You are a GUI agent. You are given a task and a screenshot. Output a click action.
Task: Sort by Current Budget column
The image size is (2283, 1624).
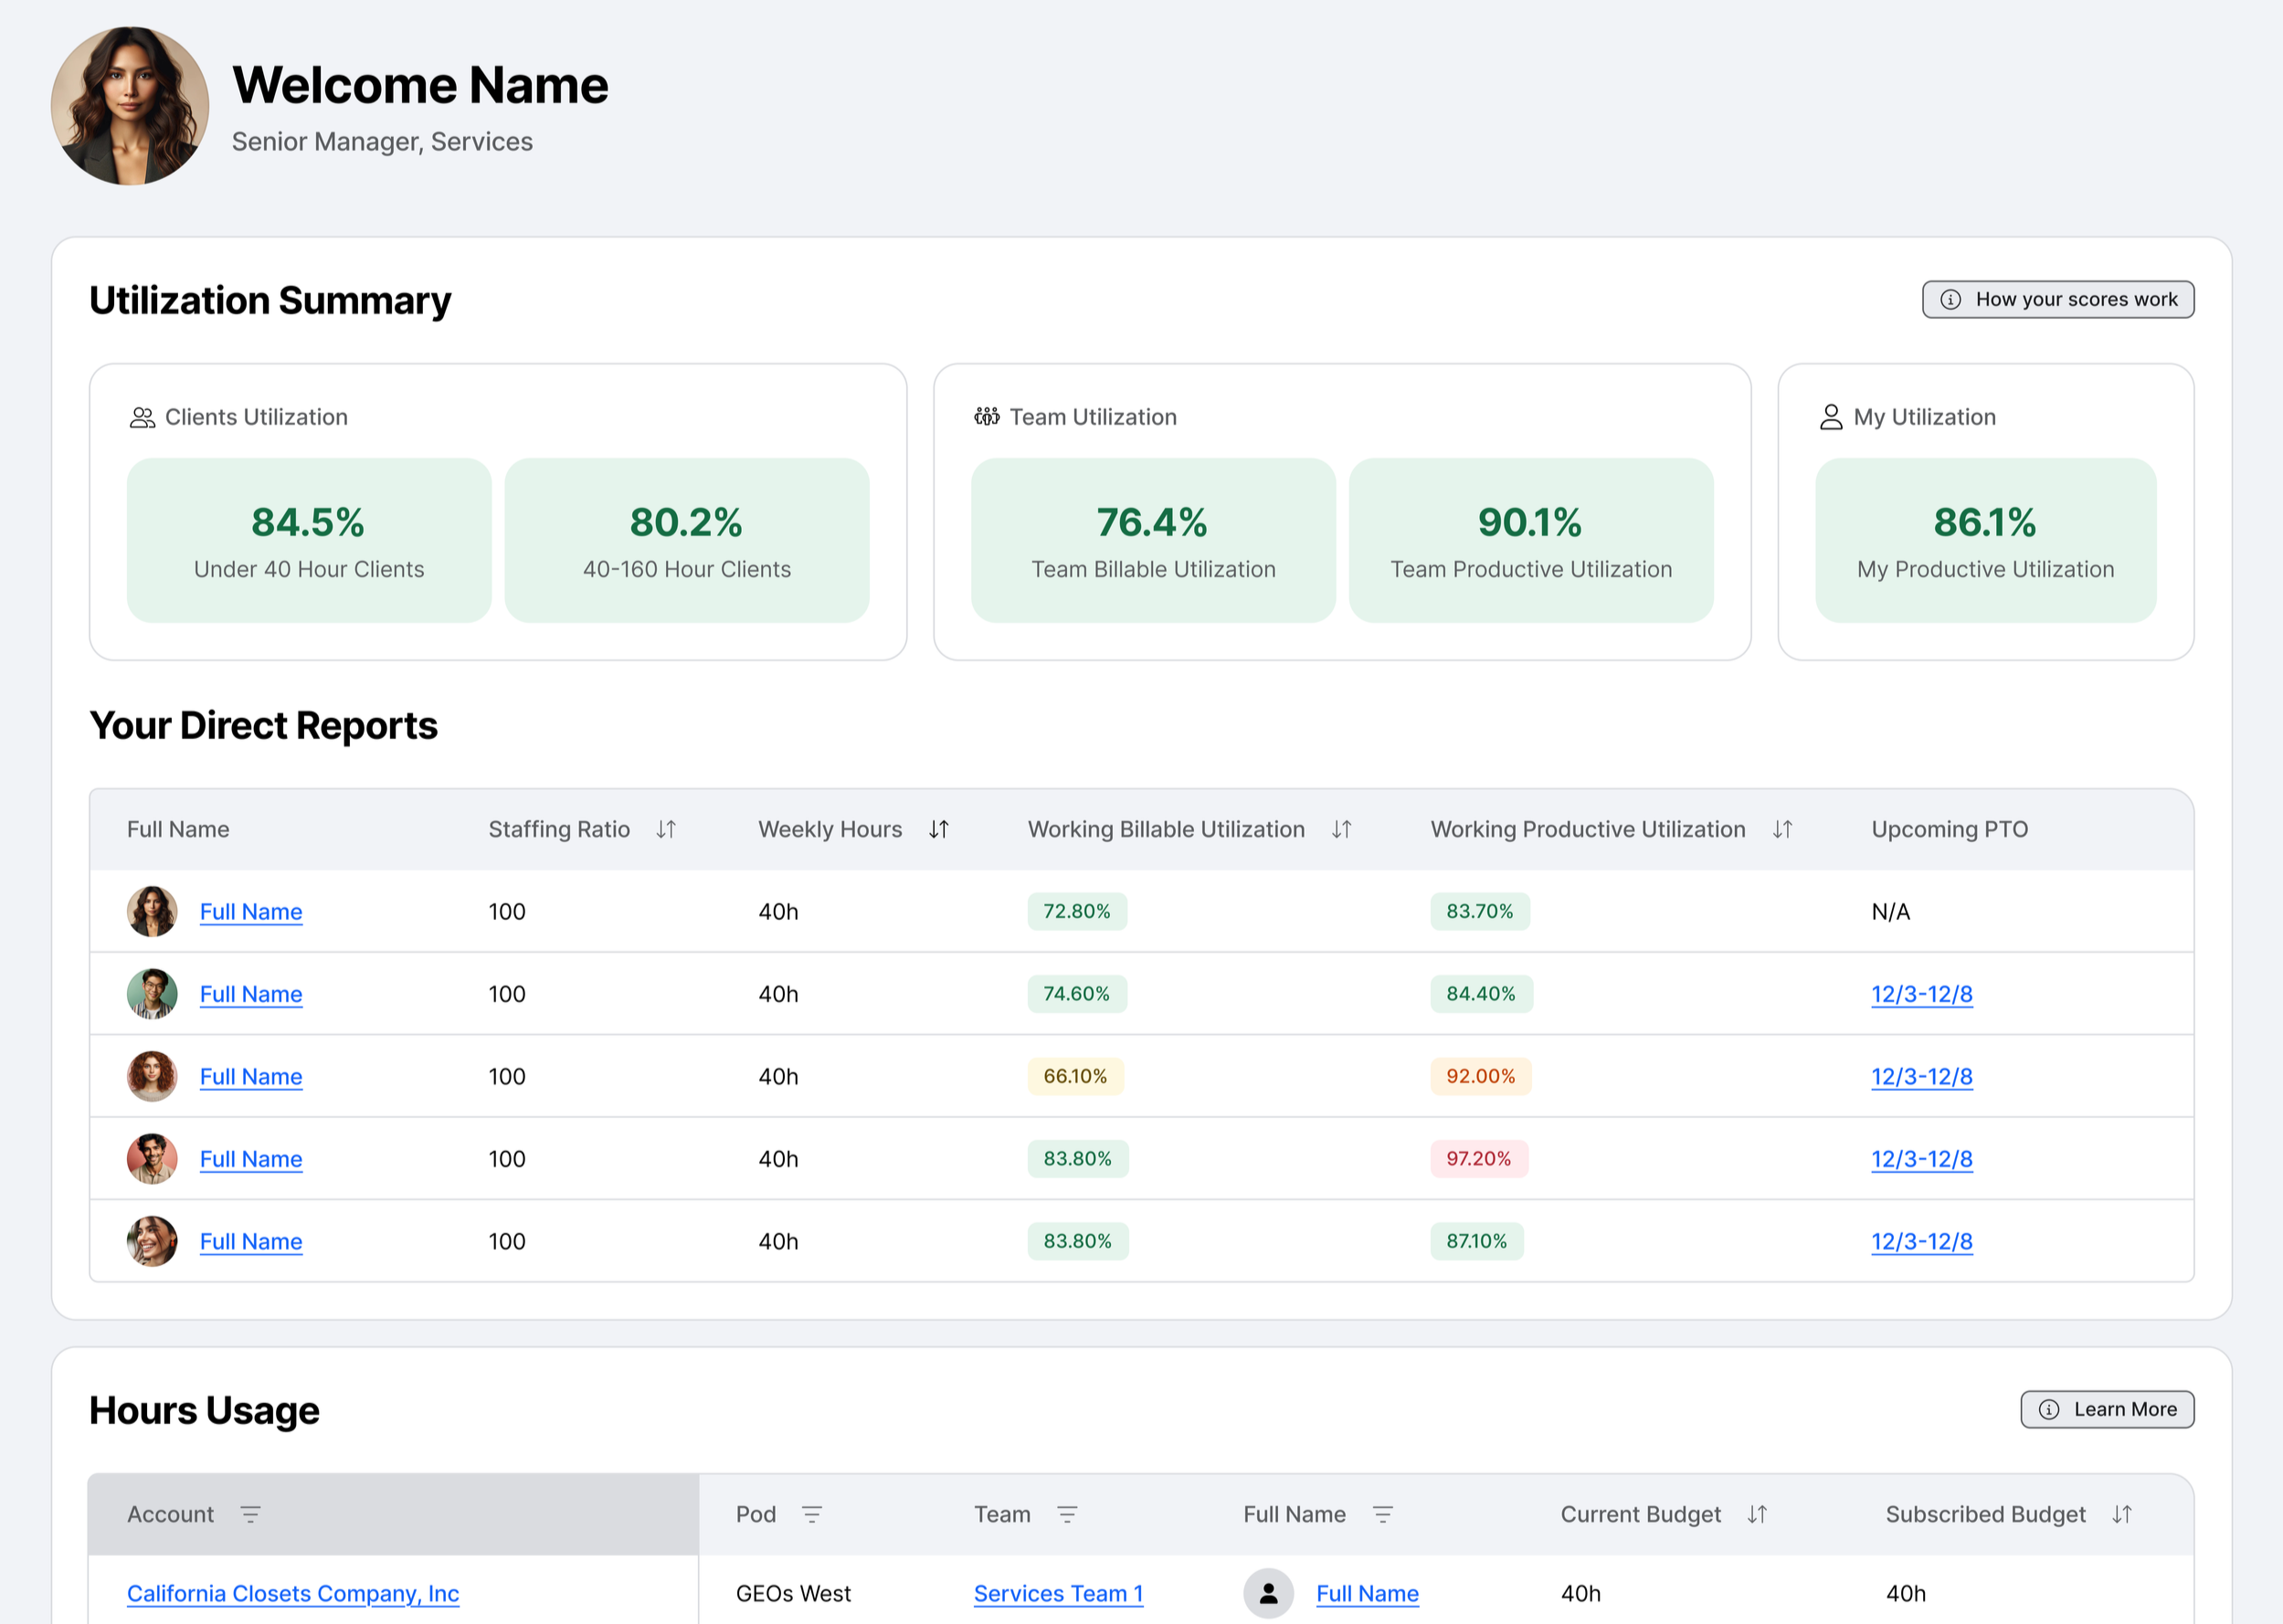[1757, 1514]
